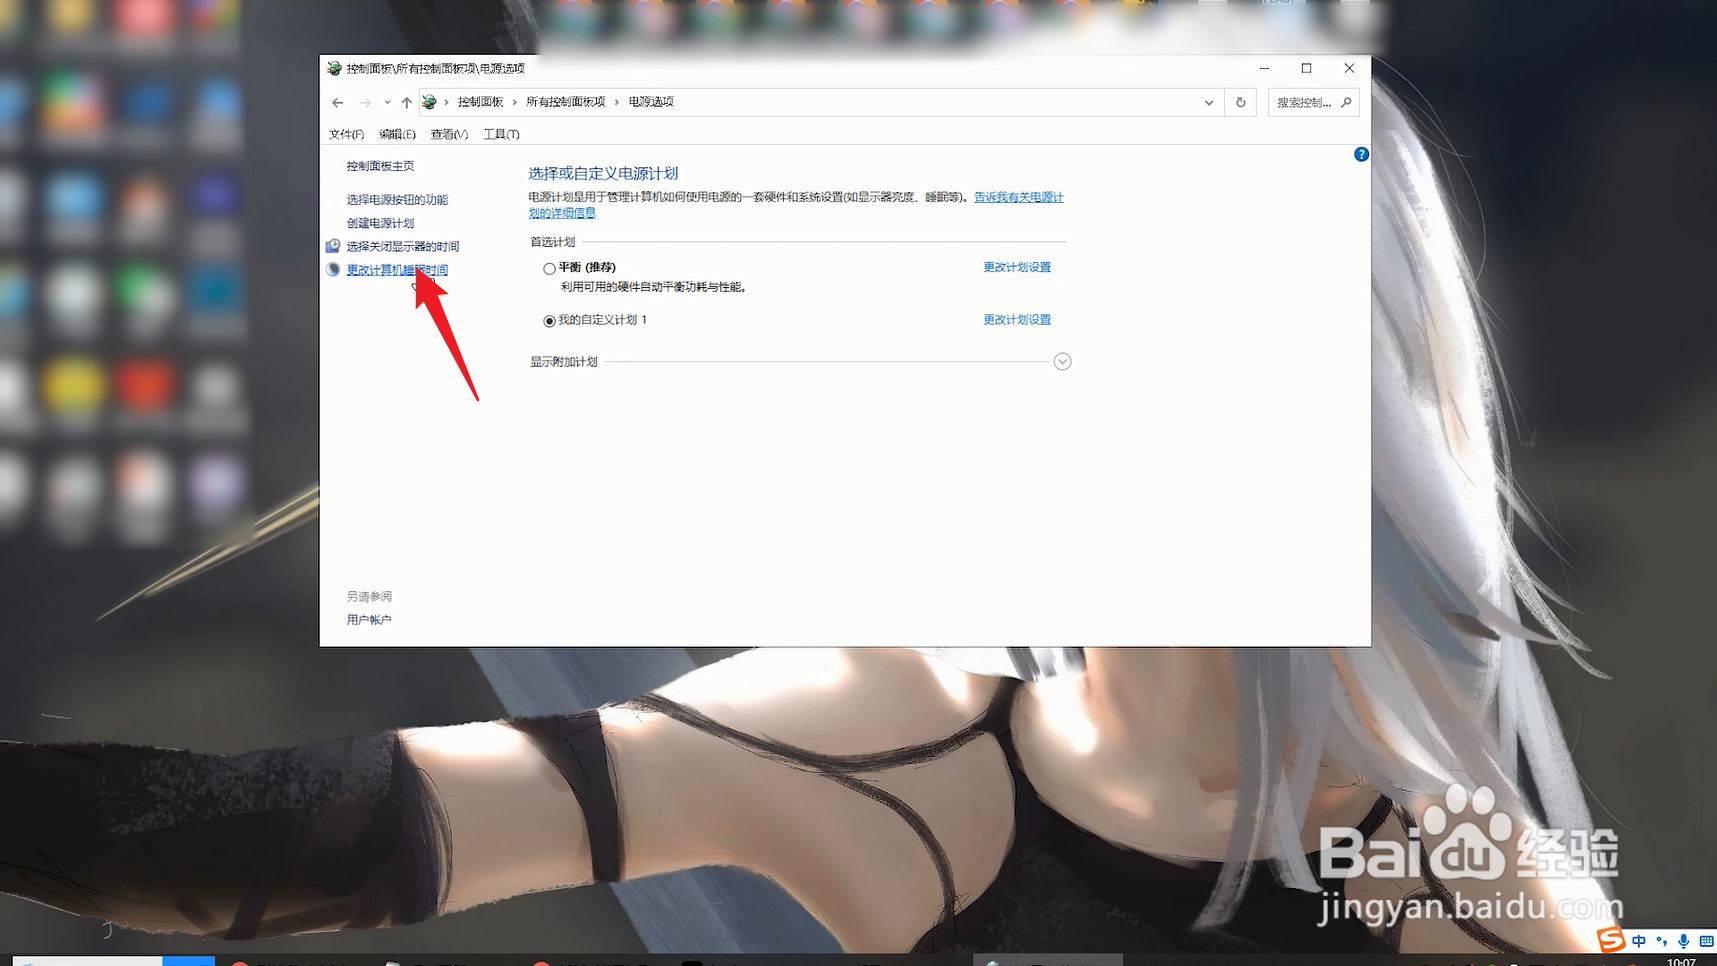Open 控制面板主页 link
The image size is (1717, 966).
tap(380, 166)
